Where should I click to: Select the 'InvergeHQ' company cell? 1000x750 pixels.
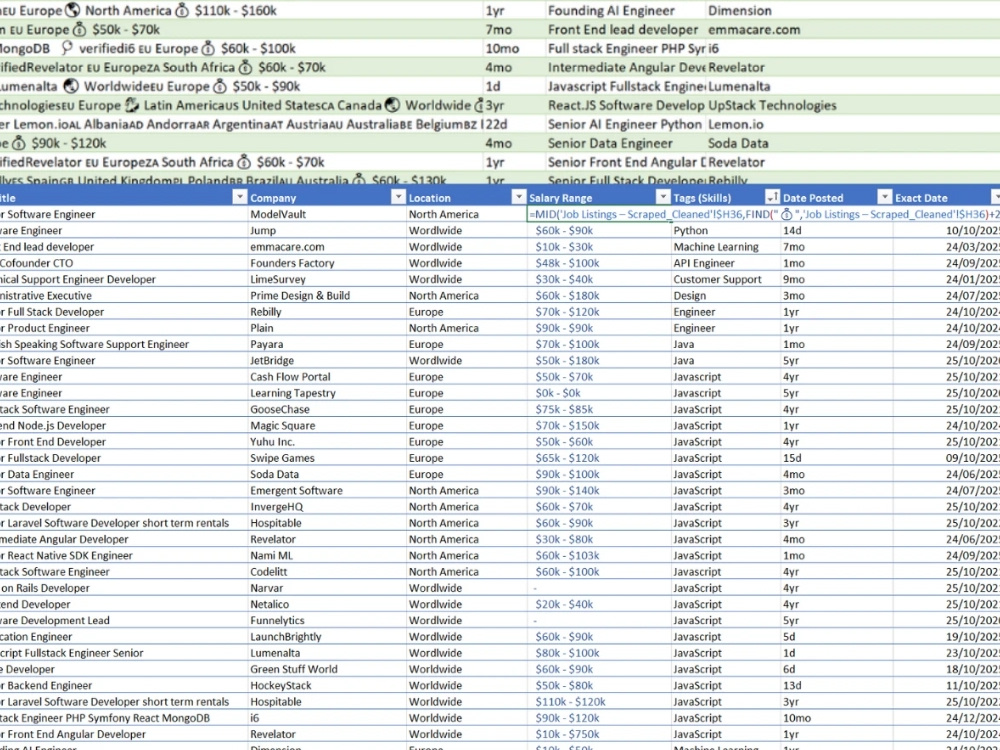(327, 507)
